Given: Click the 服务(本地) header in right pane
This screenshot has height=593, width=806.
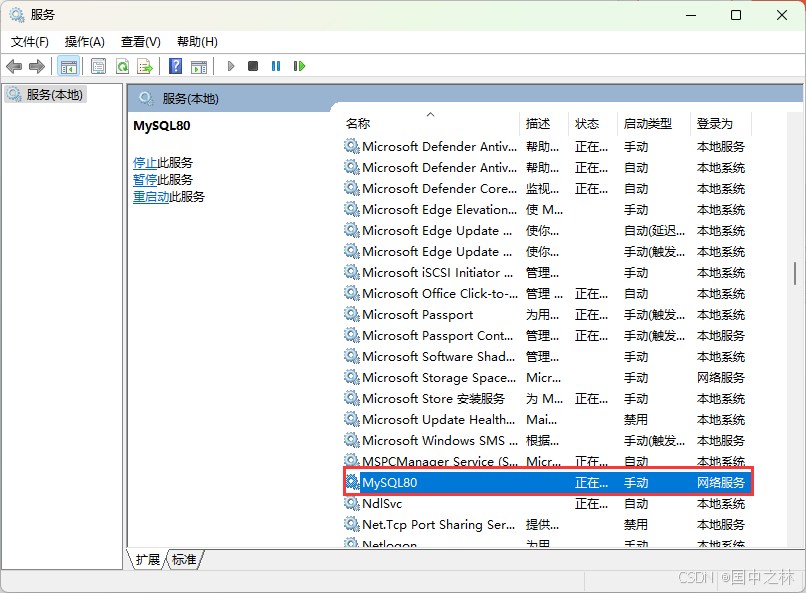Looking at the screenshot, I should (x=190, y=98).
